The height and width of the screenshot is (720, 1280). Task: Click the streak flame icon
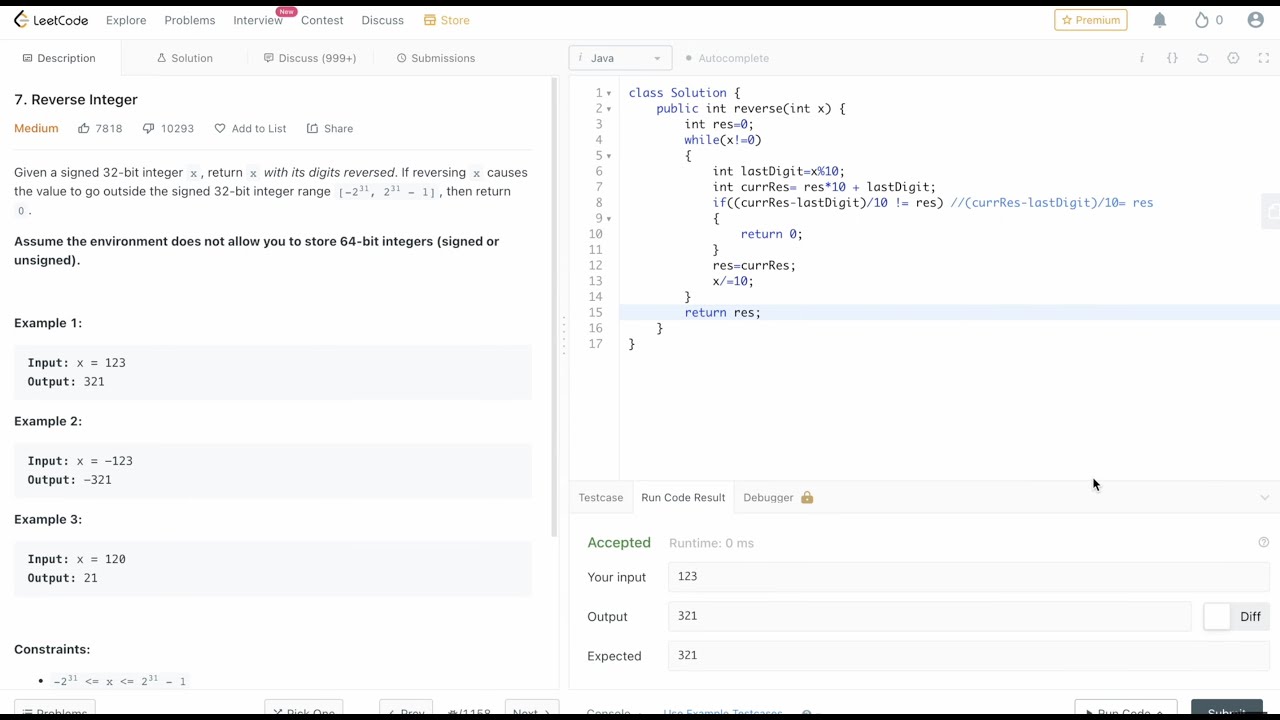(1203, 20)
